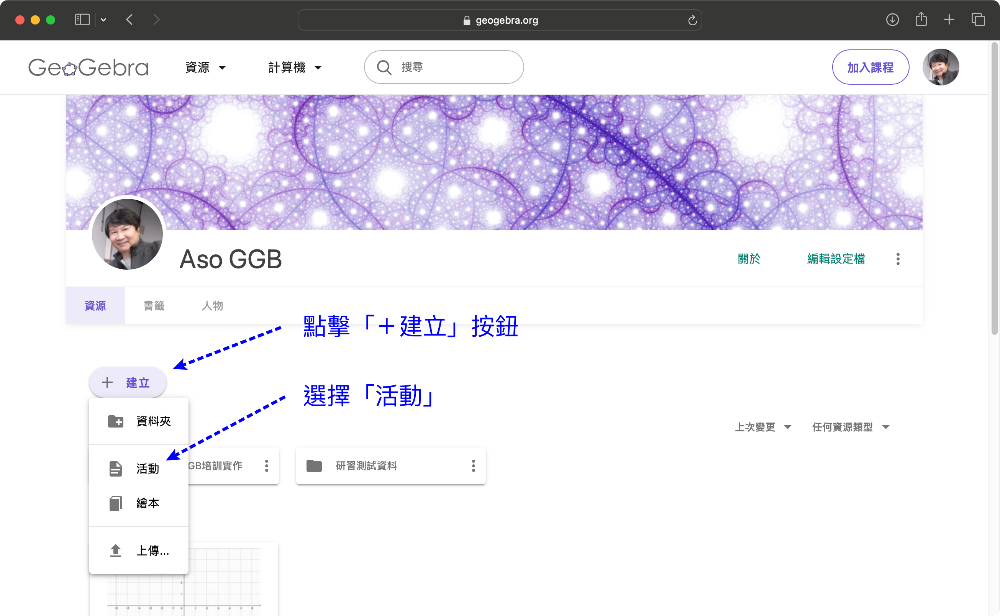Click the + 建立 button
This screenshot has width=1000, height=616.
[x=128, y=383]
